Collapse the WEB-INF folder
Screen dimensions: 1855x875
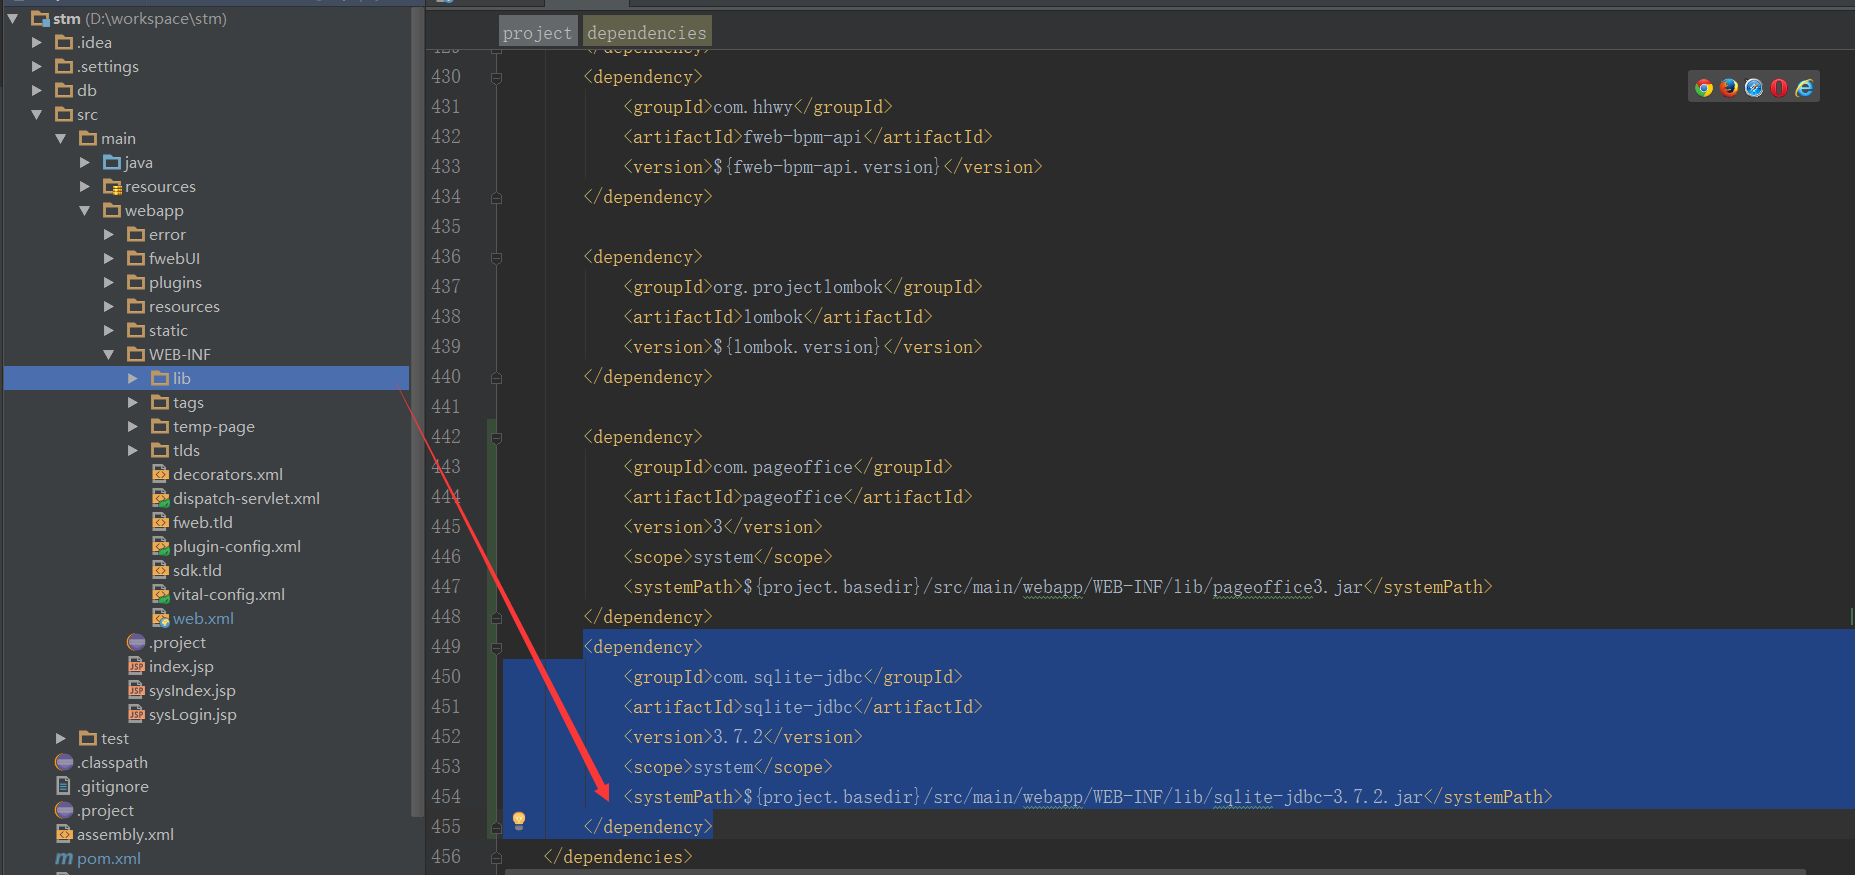click(109, 354)
